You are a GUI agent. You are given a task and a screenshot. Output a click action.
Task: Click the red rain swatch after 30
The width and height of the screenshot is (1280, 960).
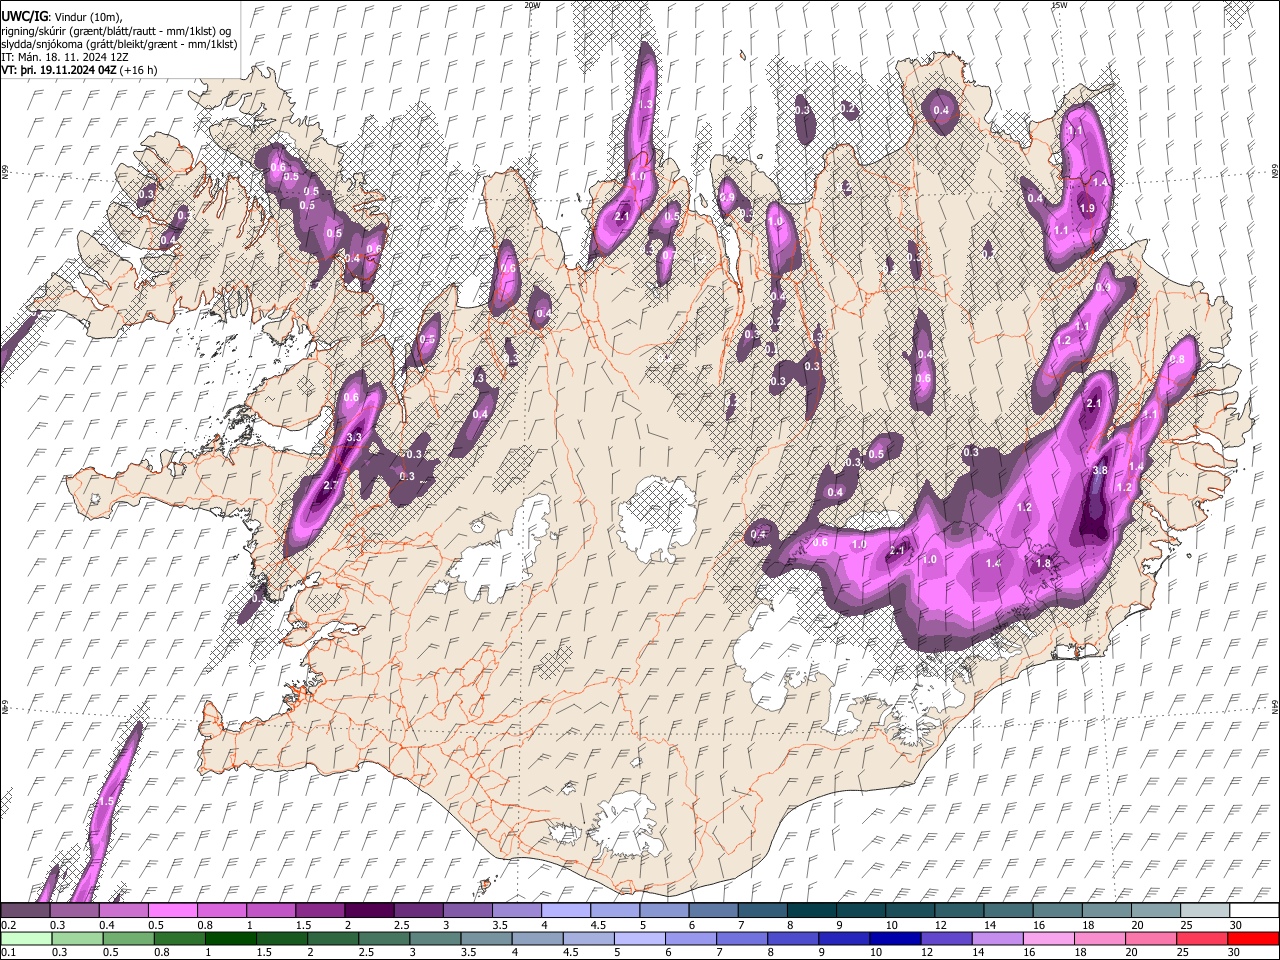(x=1254, y=938)
